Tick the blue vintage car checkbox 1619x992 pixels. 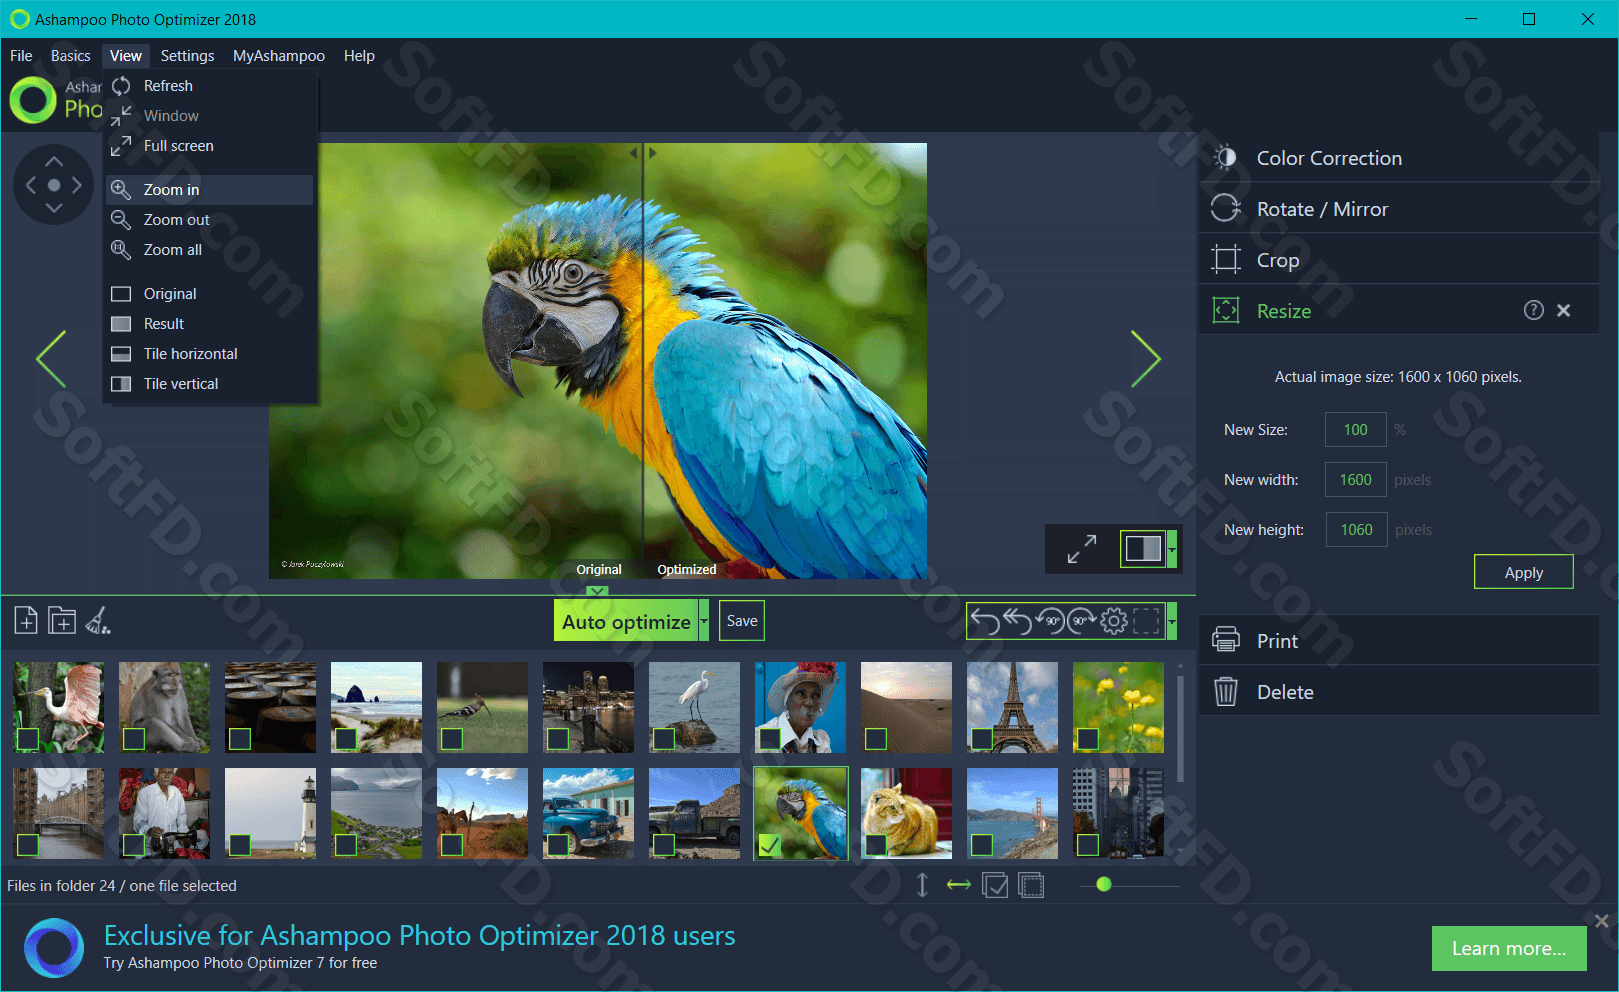tap(558, 845)
